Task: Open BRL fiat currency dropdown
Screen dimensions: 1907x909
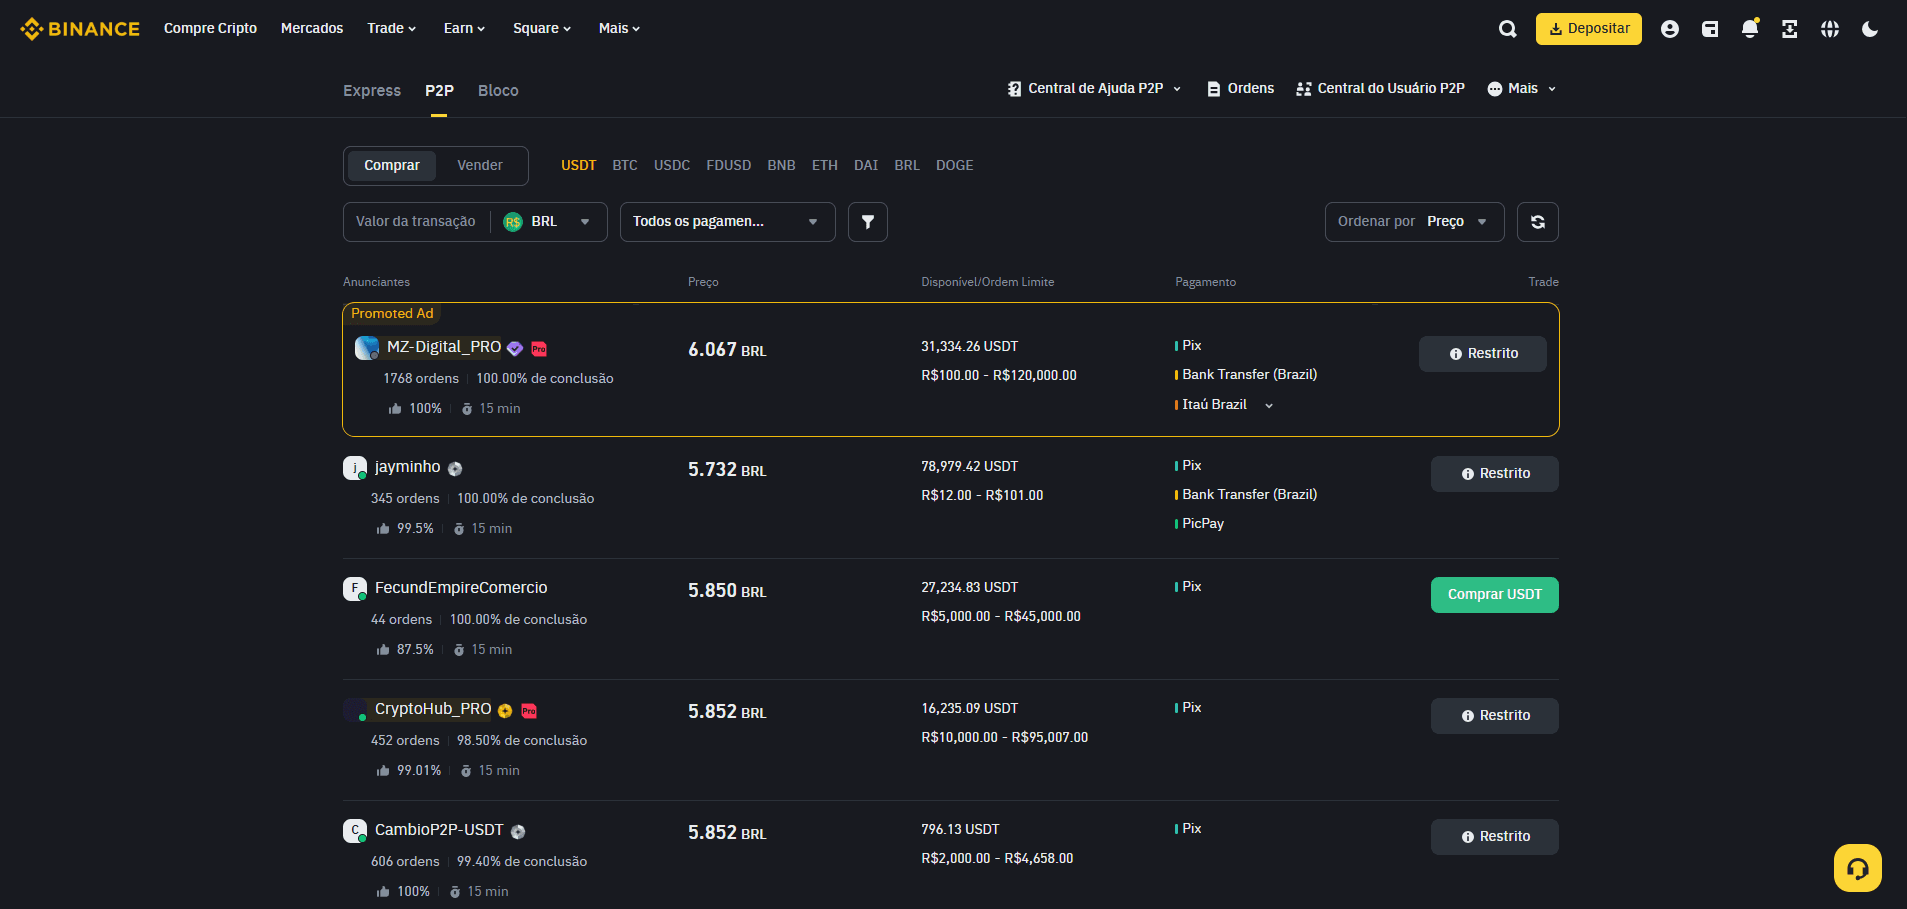Action: coord(547,222)
